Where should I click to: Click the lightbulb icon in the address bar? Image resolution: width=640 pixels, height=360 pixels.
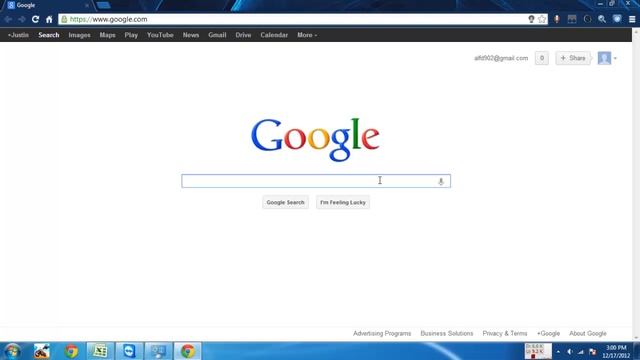point(531,19)
